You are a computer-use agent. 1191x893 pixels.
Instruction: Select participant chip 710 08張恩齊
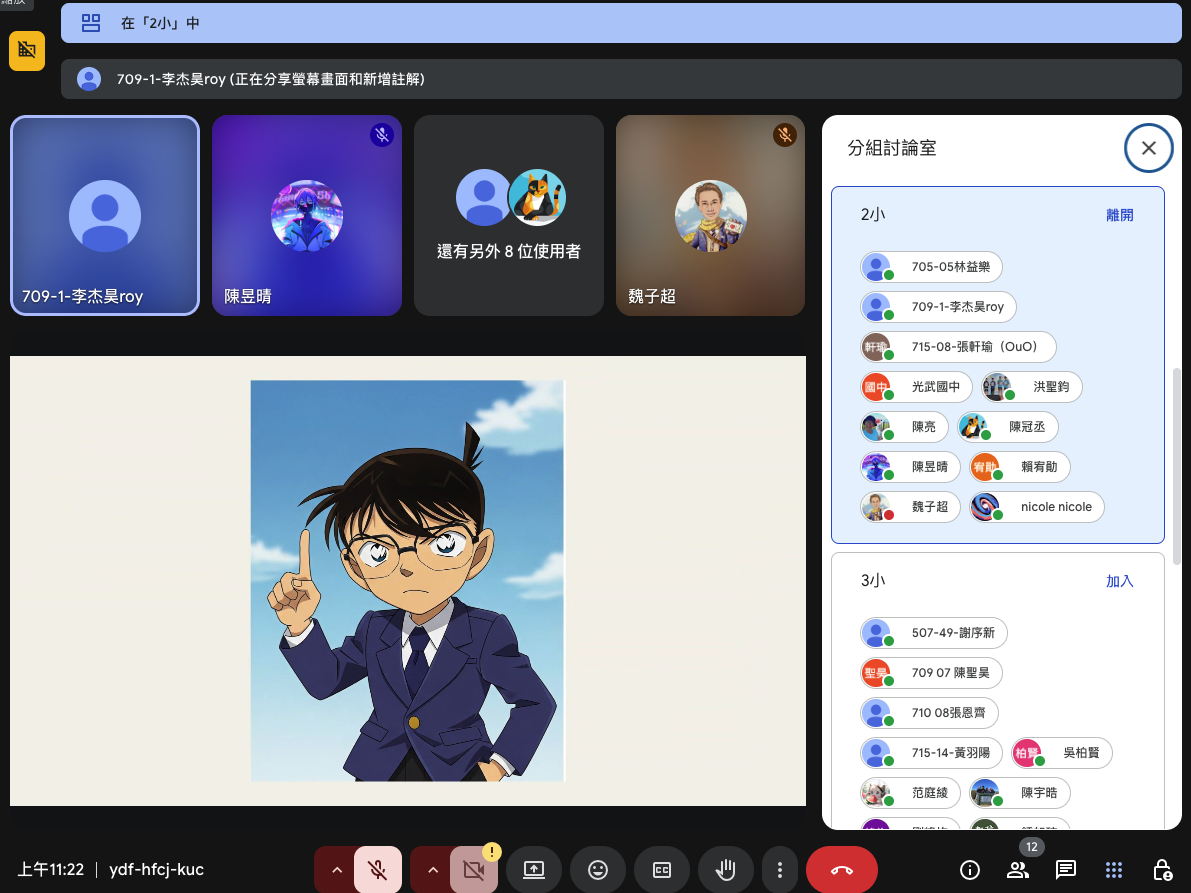[x=929, y=713]
